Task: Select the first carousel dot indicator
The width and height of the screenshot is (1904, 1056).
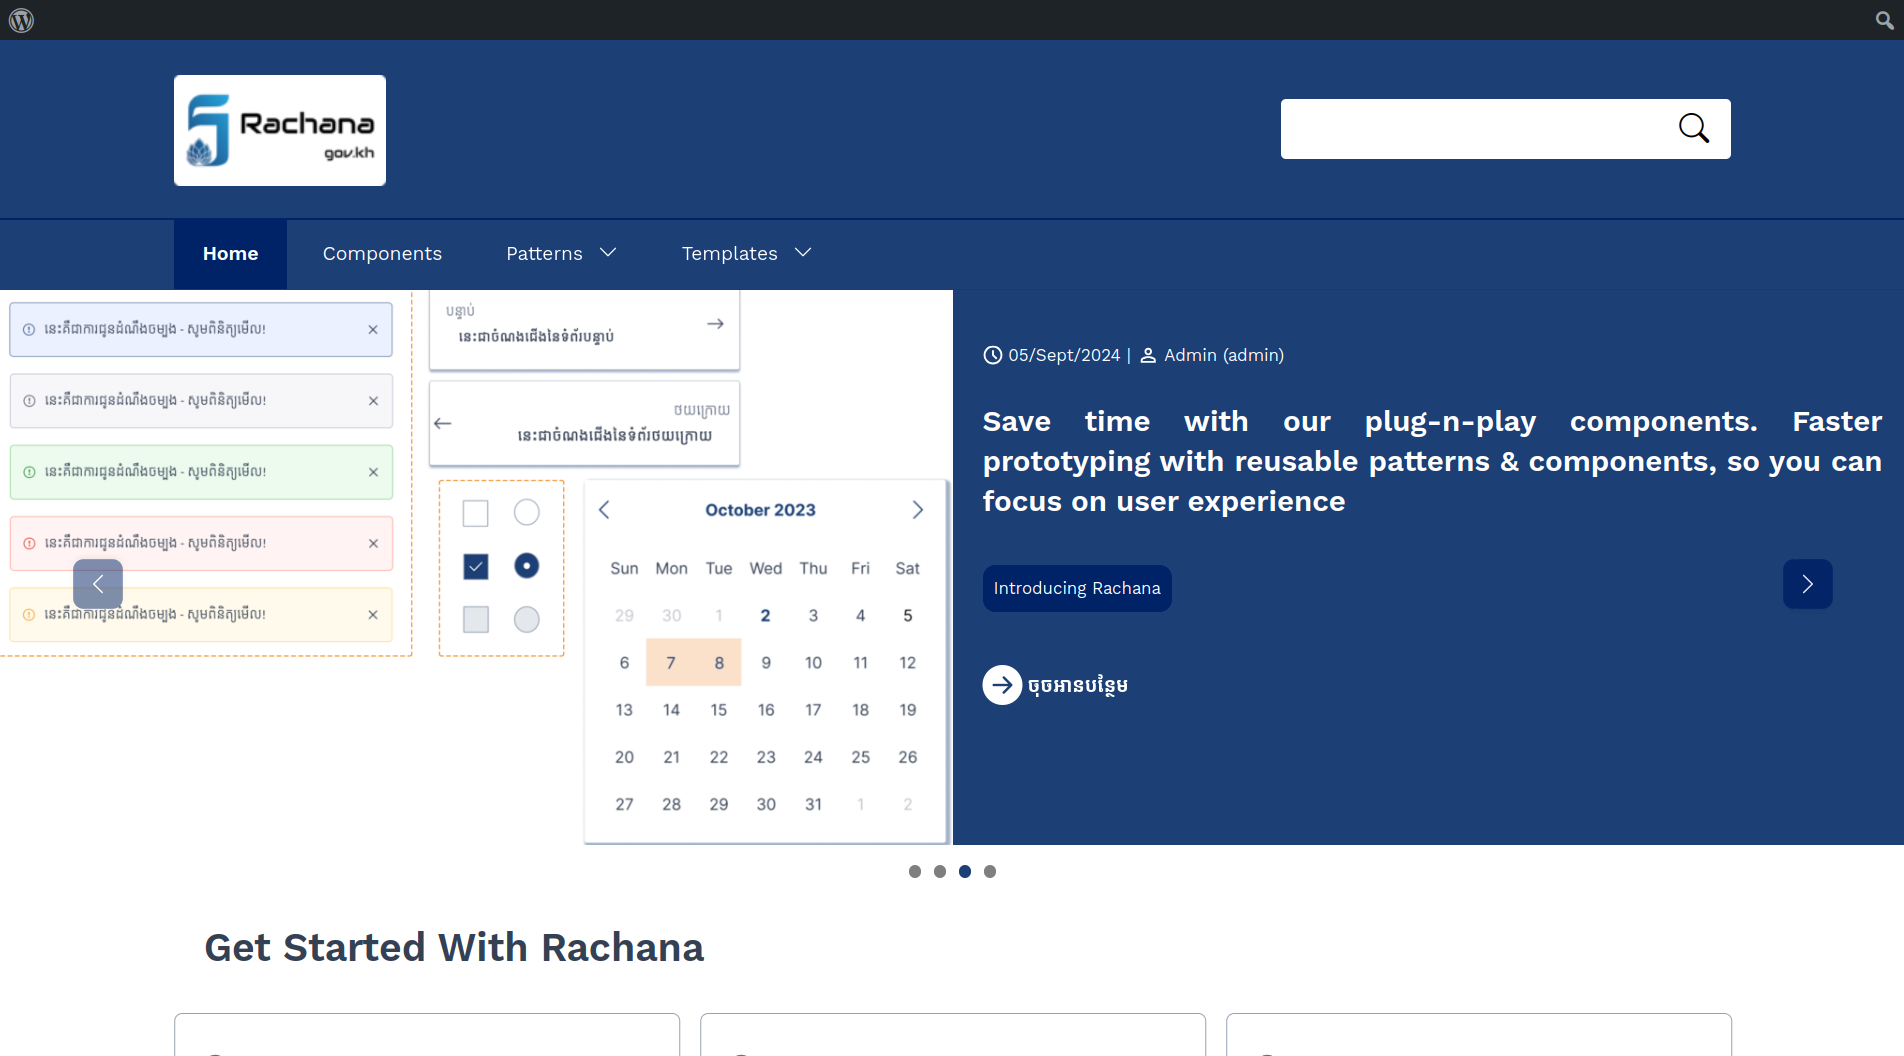Action: (915, 872)
